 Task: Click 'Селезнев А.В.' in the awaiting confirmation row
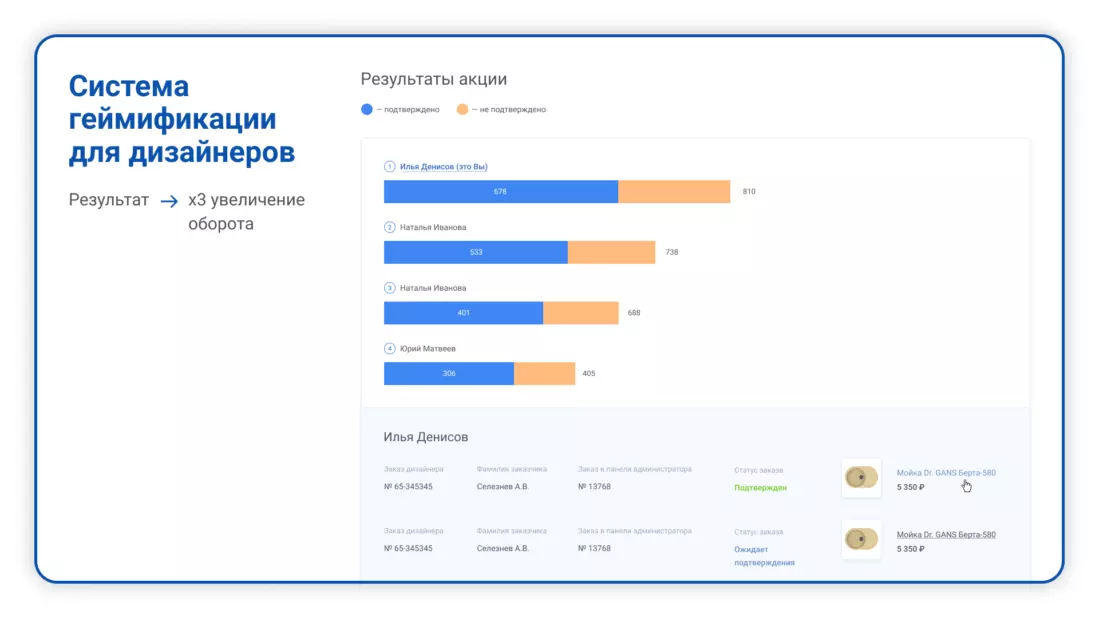[503, 548]
